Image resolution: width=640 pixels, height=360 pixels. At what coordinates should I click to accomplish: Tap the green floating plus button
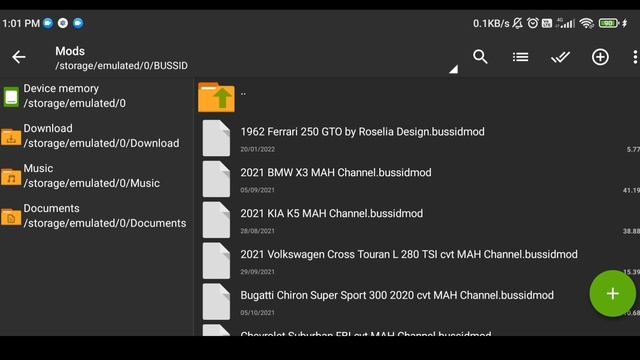pyautogui.click(x=612, y=293)
